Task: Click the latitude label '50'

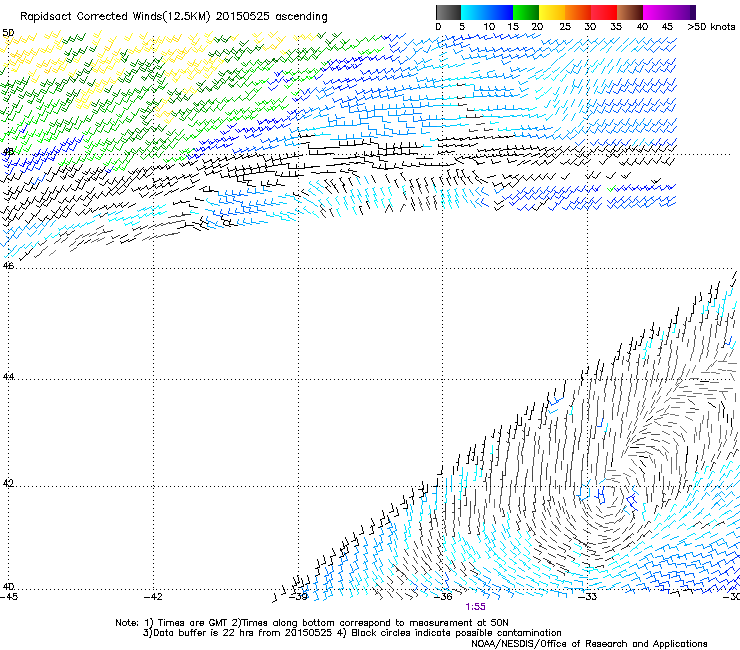Action: click(8, 33)
